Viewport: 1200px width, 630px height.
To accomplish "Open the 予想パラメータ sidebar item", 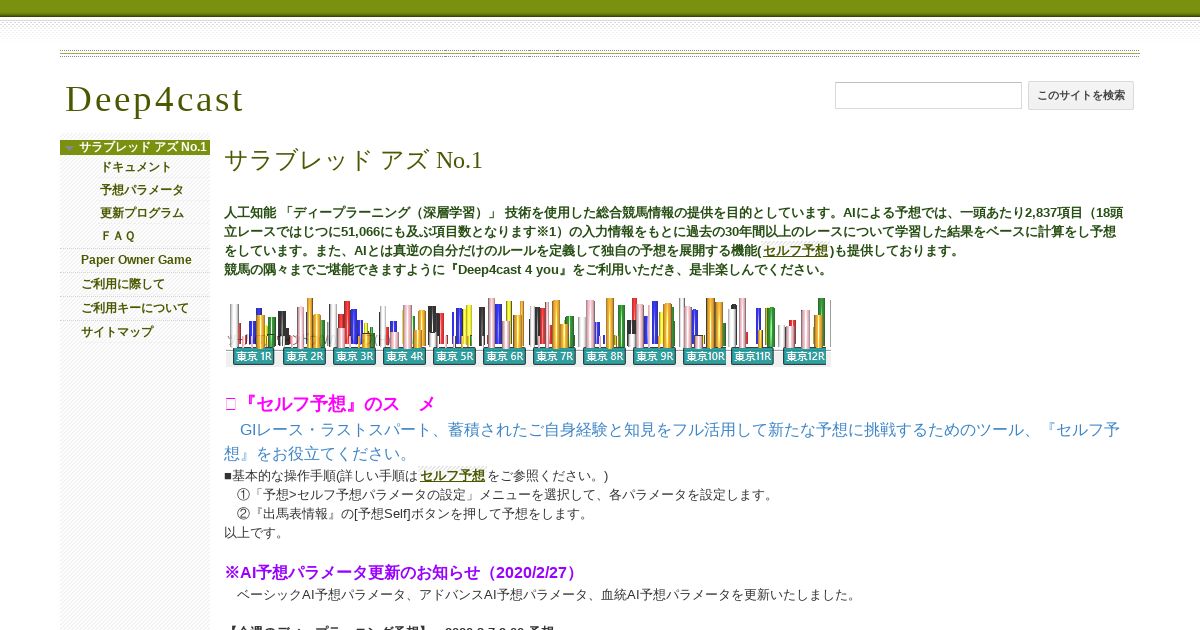I will pos(142,190).
